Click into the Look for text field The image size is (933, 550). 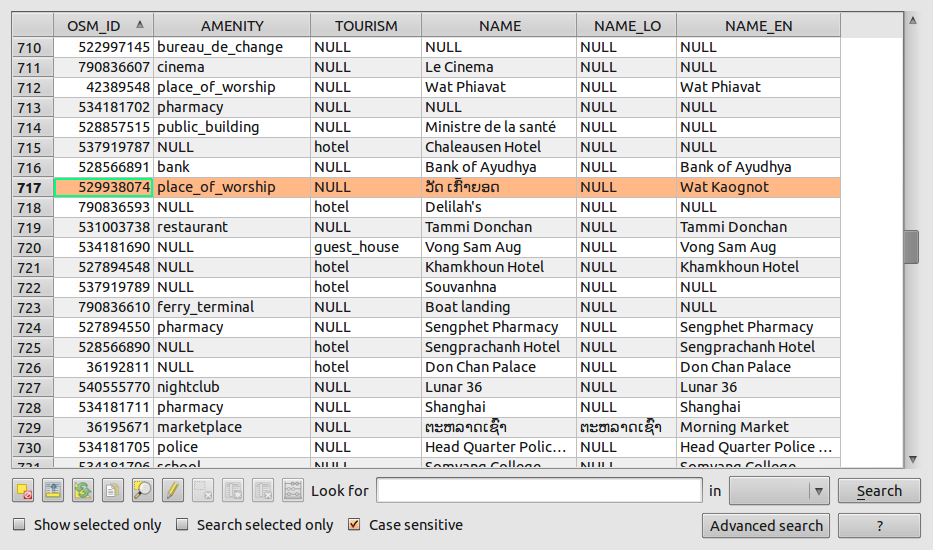coord(540,490)
